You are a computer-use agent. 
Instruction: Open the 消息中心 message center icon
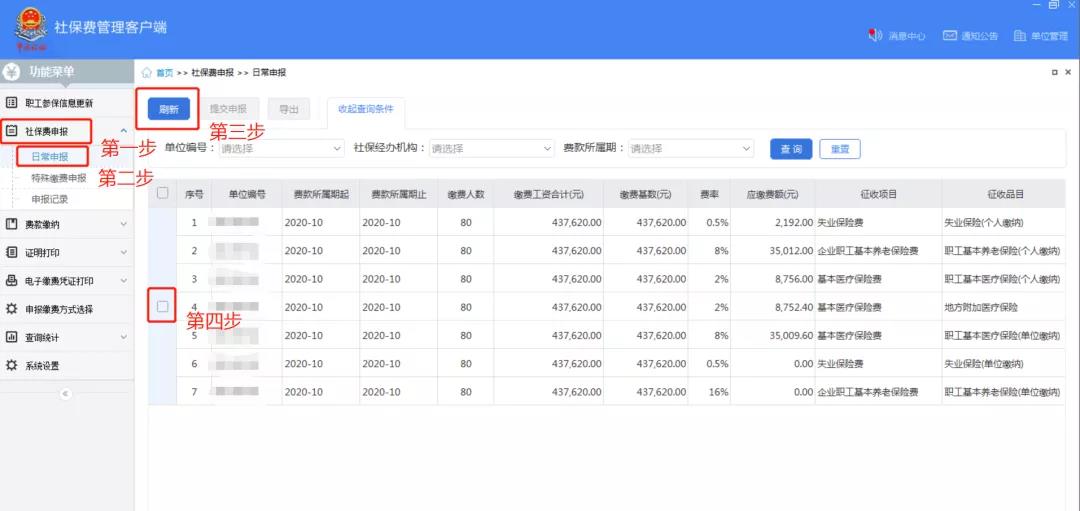tap(875, 36)
